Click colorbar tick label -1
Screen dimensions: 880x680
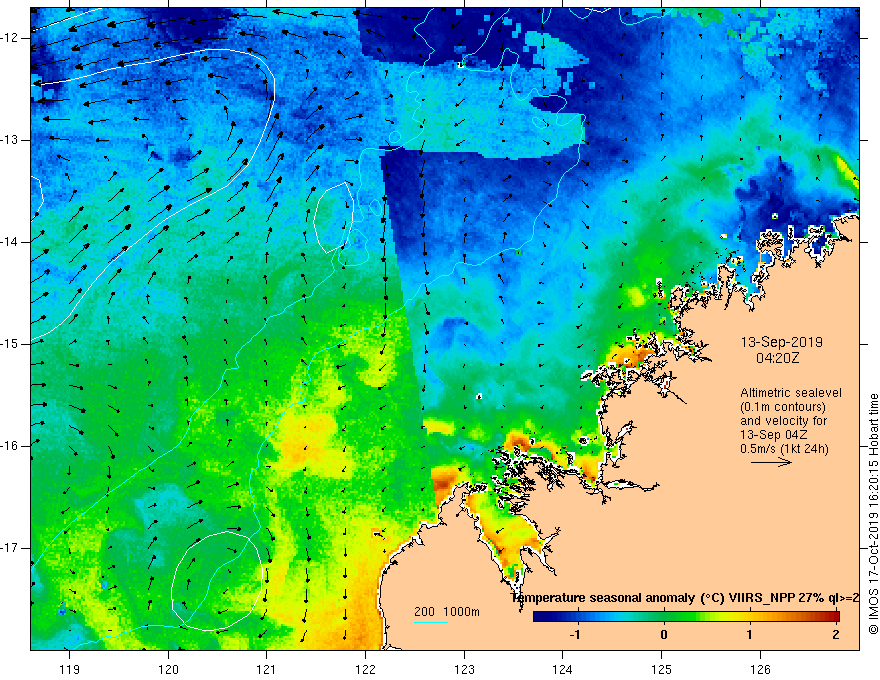575,635
